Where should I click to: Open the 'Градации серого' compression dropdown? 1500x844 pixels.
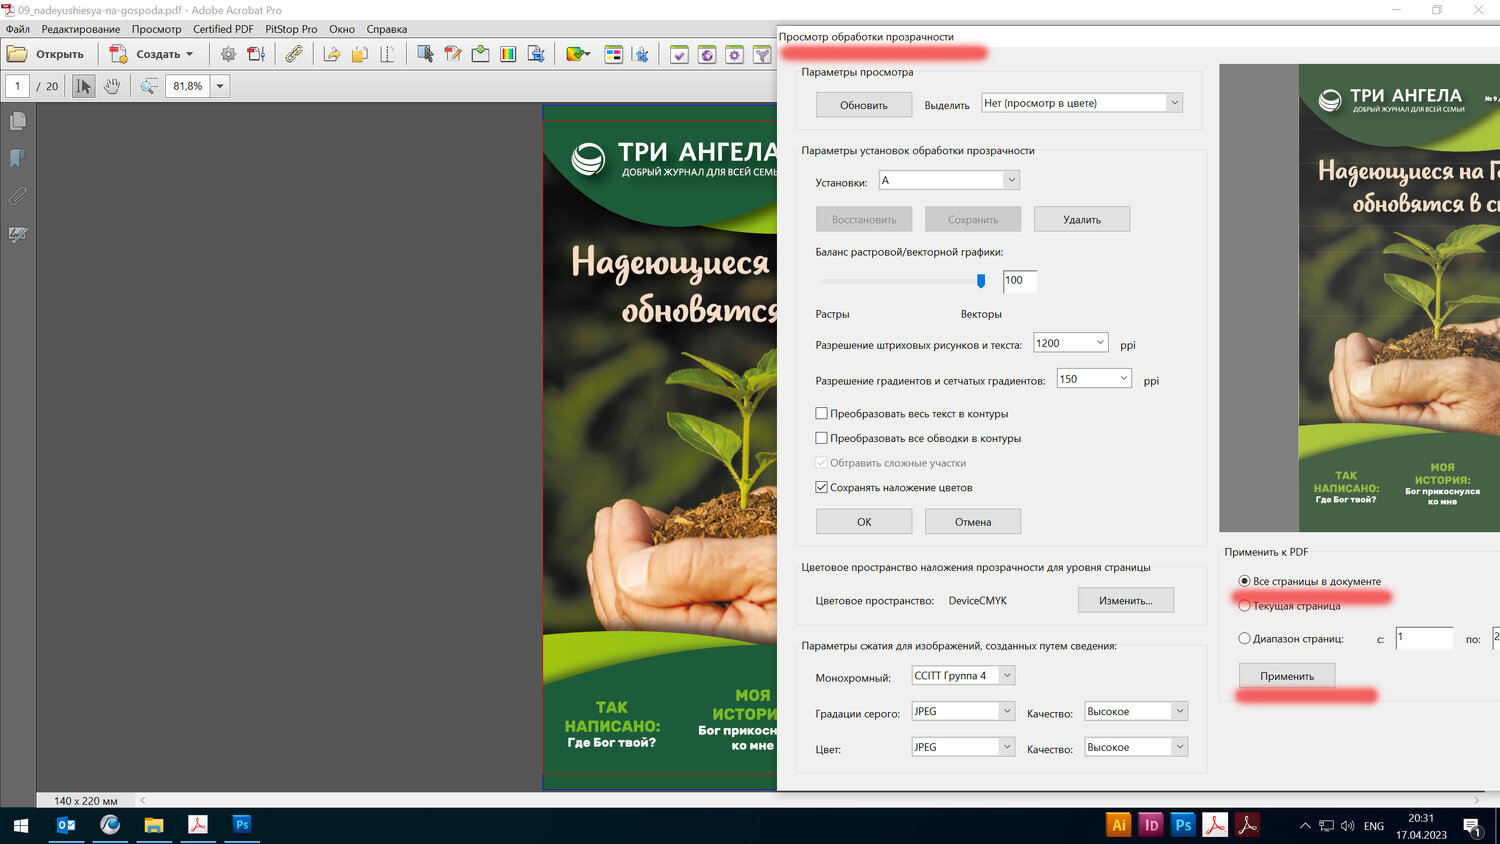[963, 711]
